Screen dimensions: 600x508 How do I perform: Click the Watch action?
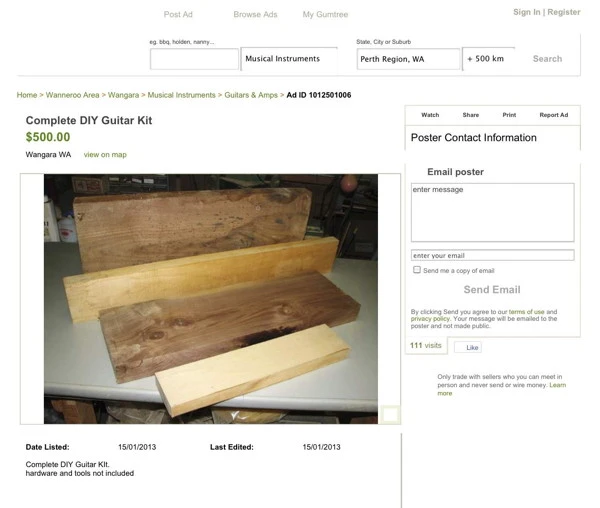click(x=430, y=115)
